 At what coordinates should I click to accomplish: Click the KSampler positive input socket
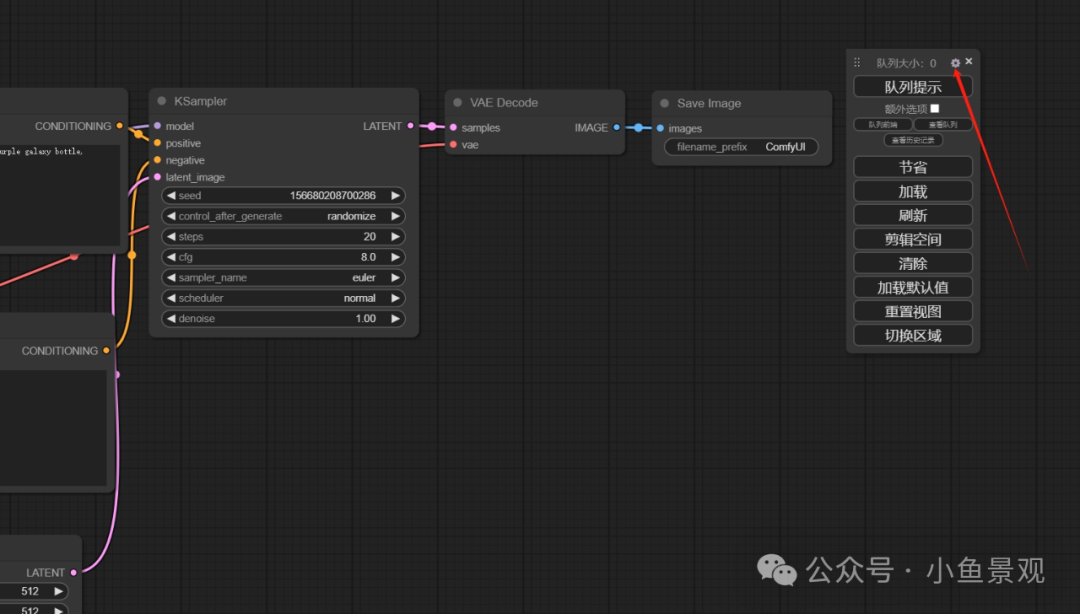coord(158,143)
